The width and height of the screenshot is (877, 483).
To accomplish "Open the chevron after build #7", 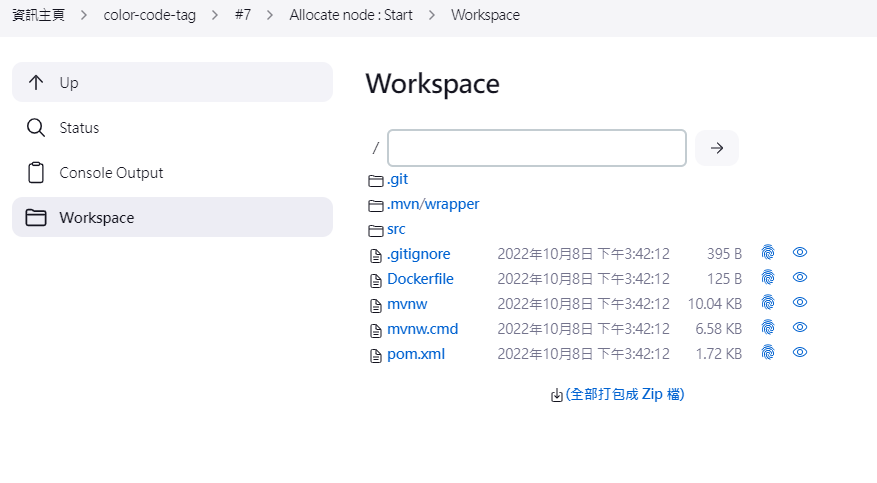I will coord(270,15).
